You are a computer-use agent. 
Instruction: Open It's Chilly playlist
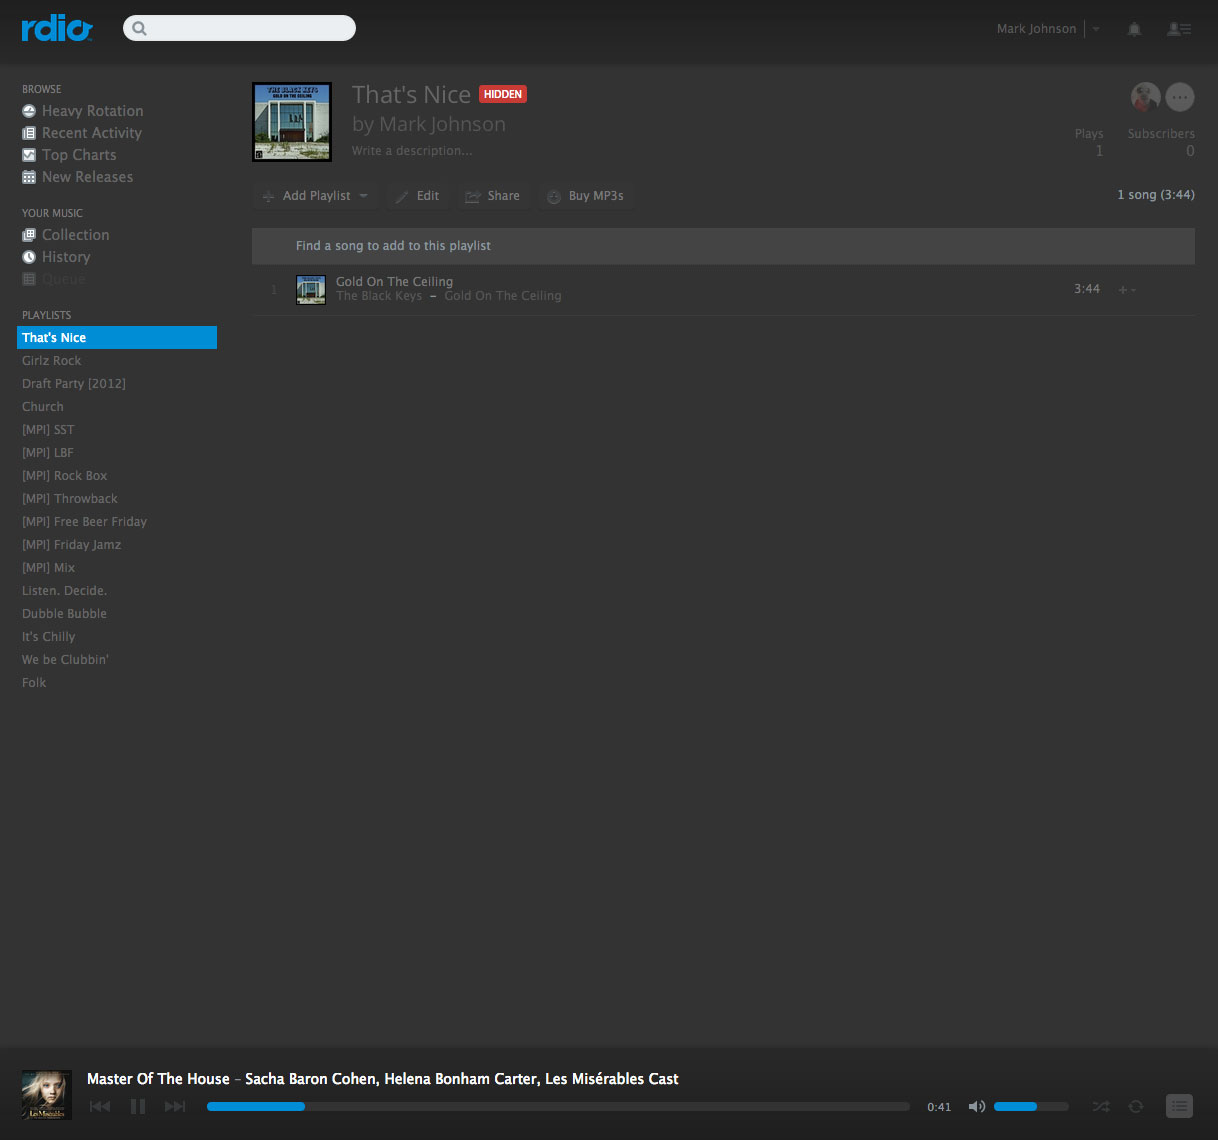click(49, 637)
